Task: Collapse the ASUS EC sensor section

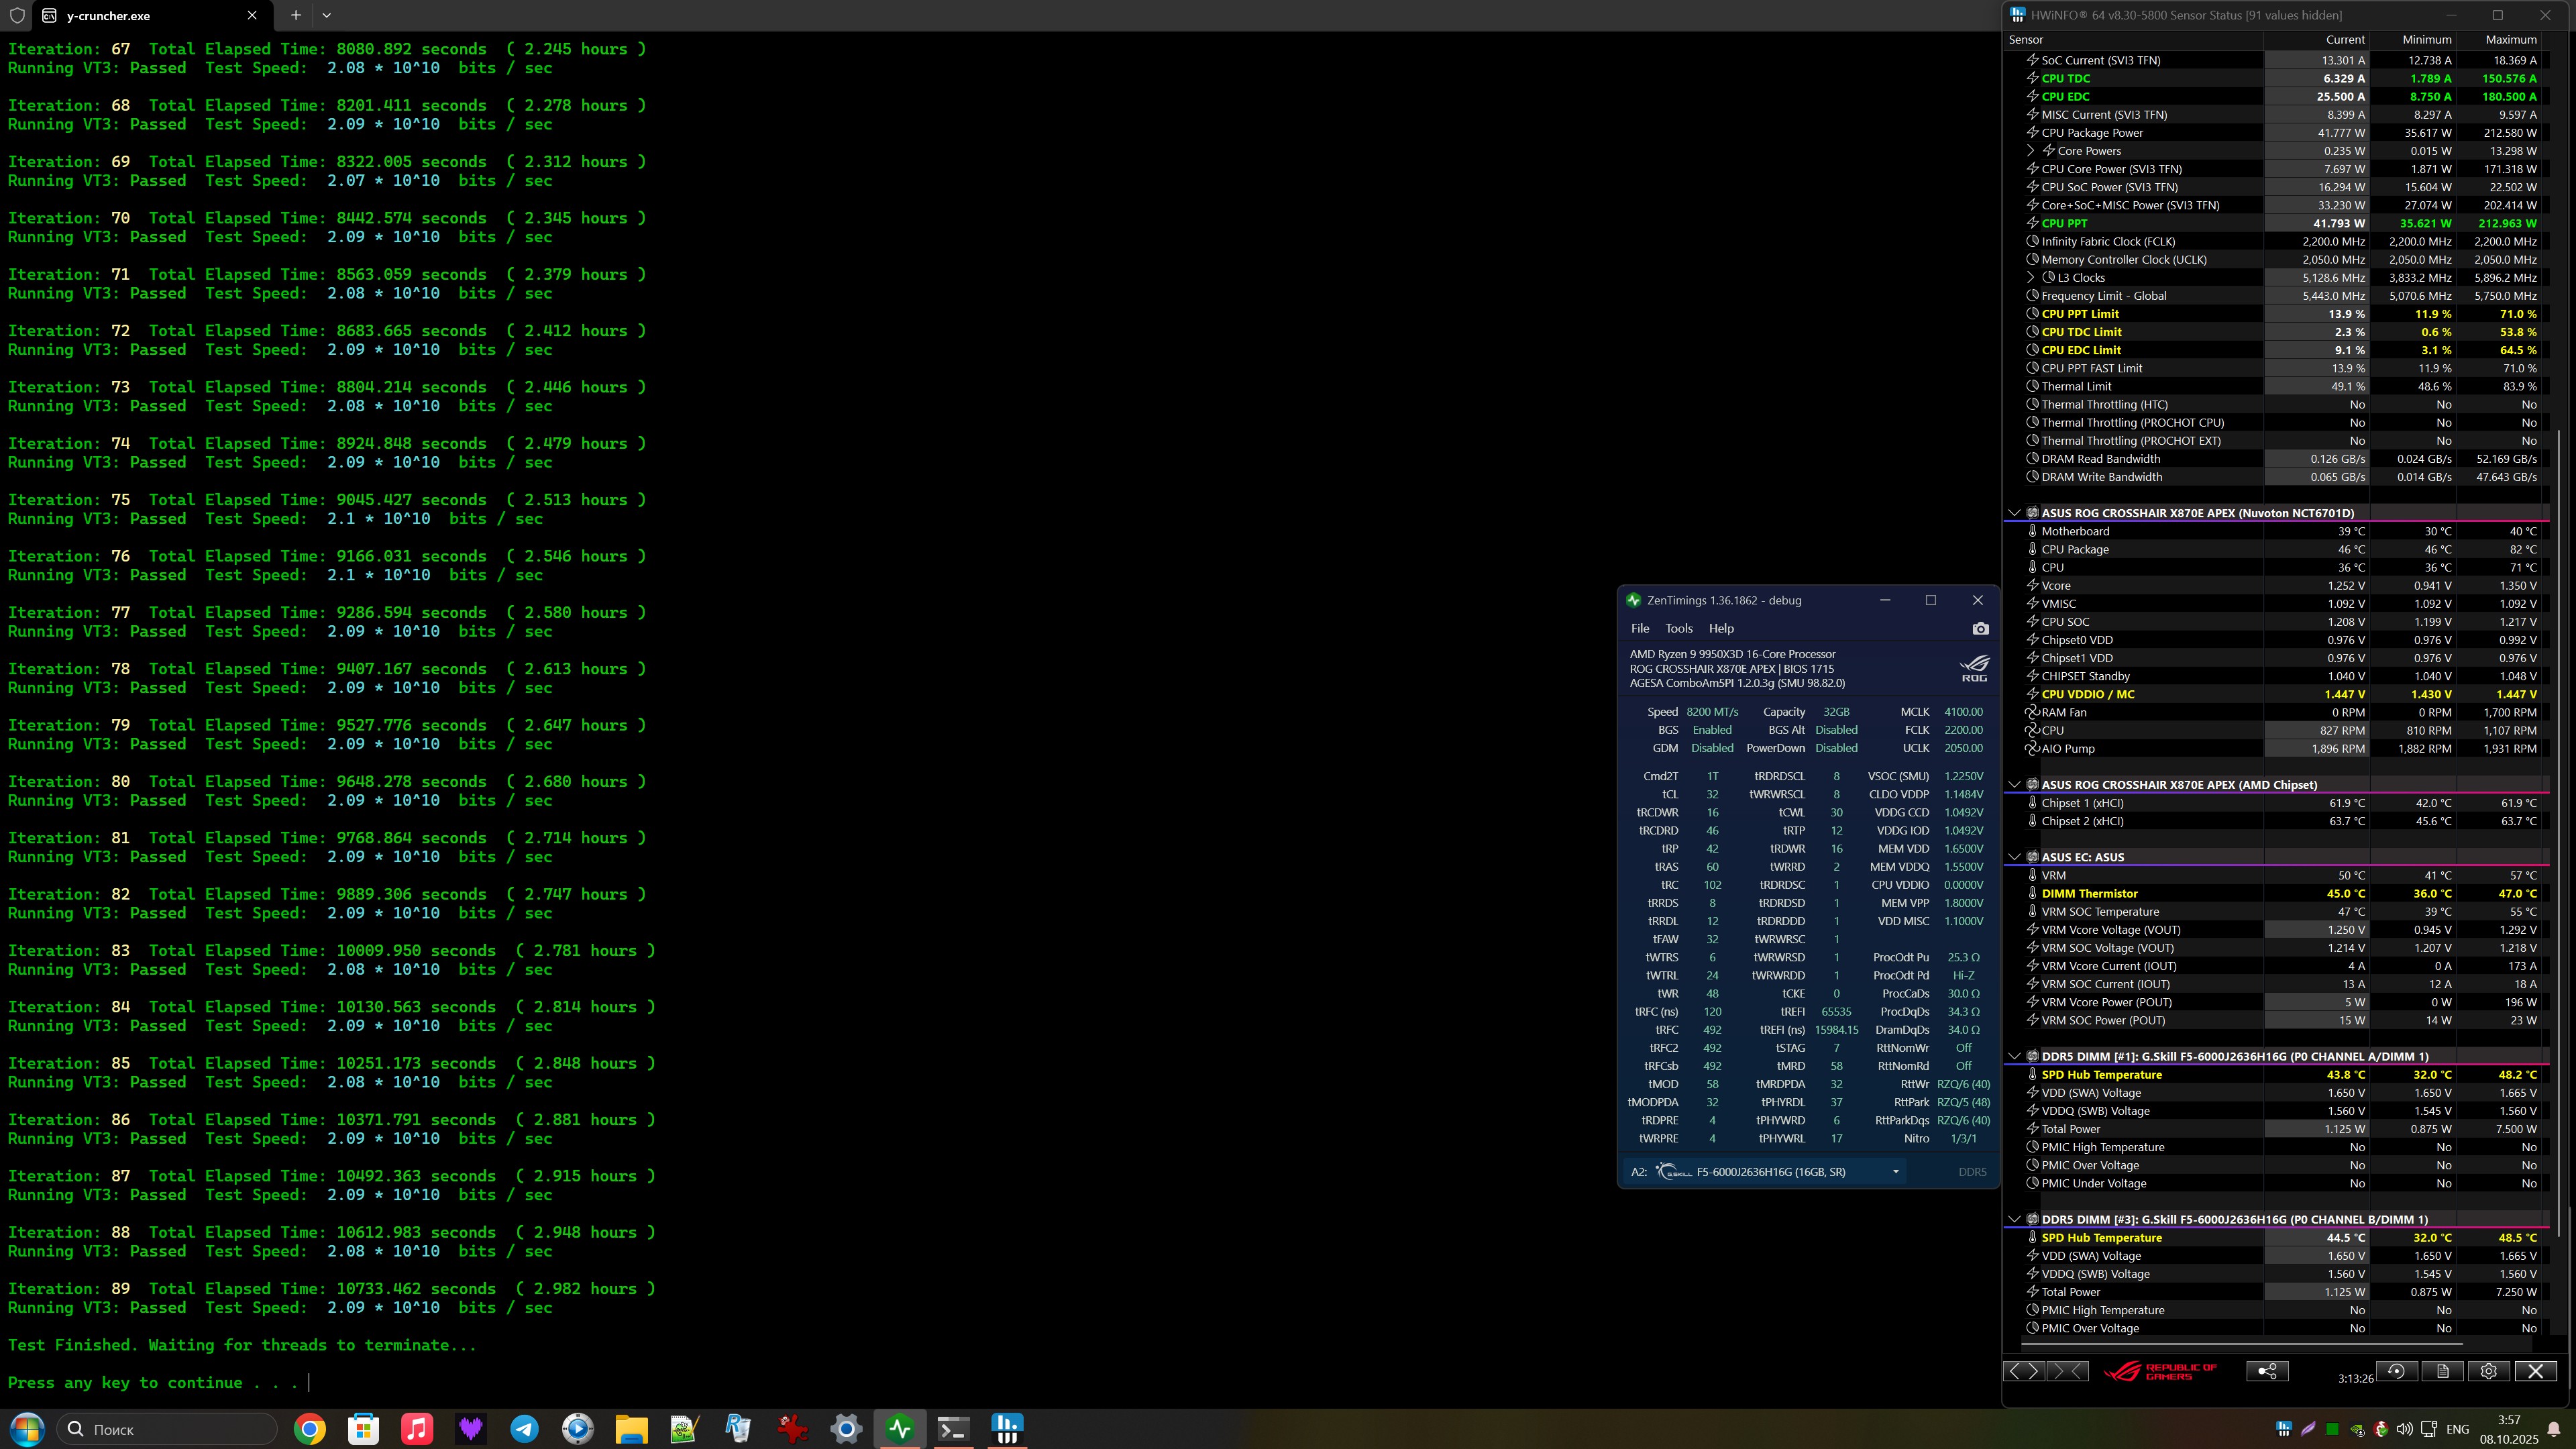Action: point(2014,857)
